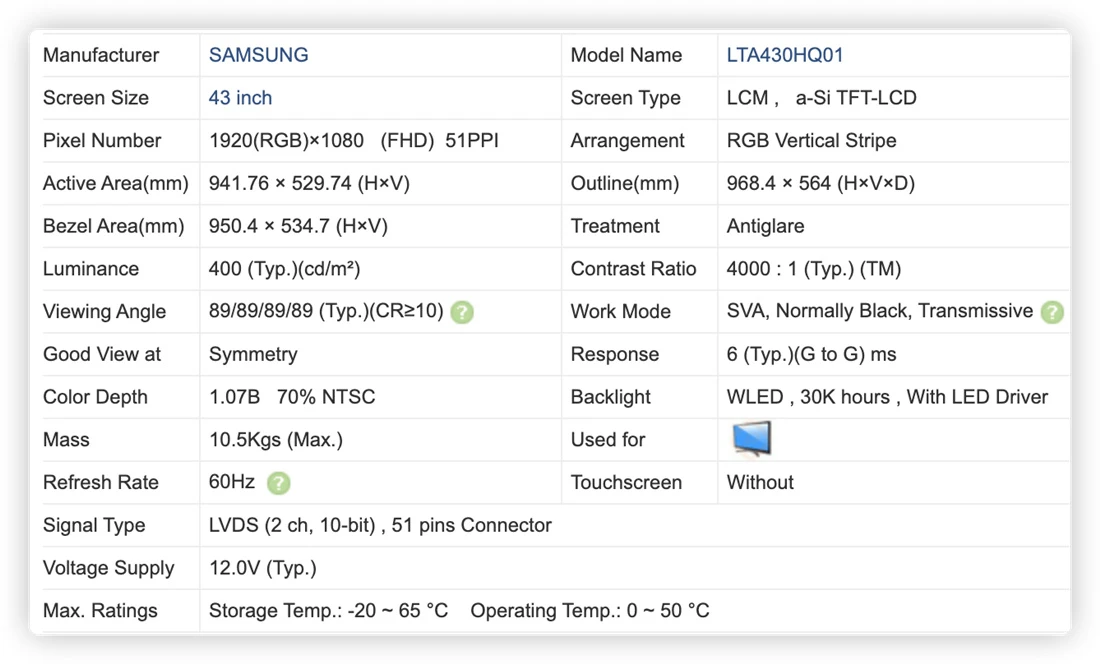
Task: Select the Arrangement label
Action: (628, 141)
